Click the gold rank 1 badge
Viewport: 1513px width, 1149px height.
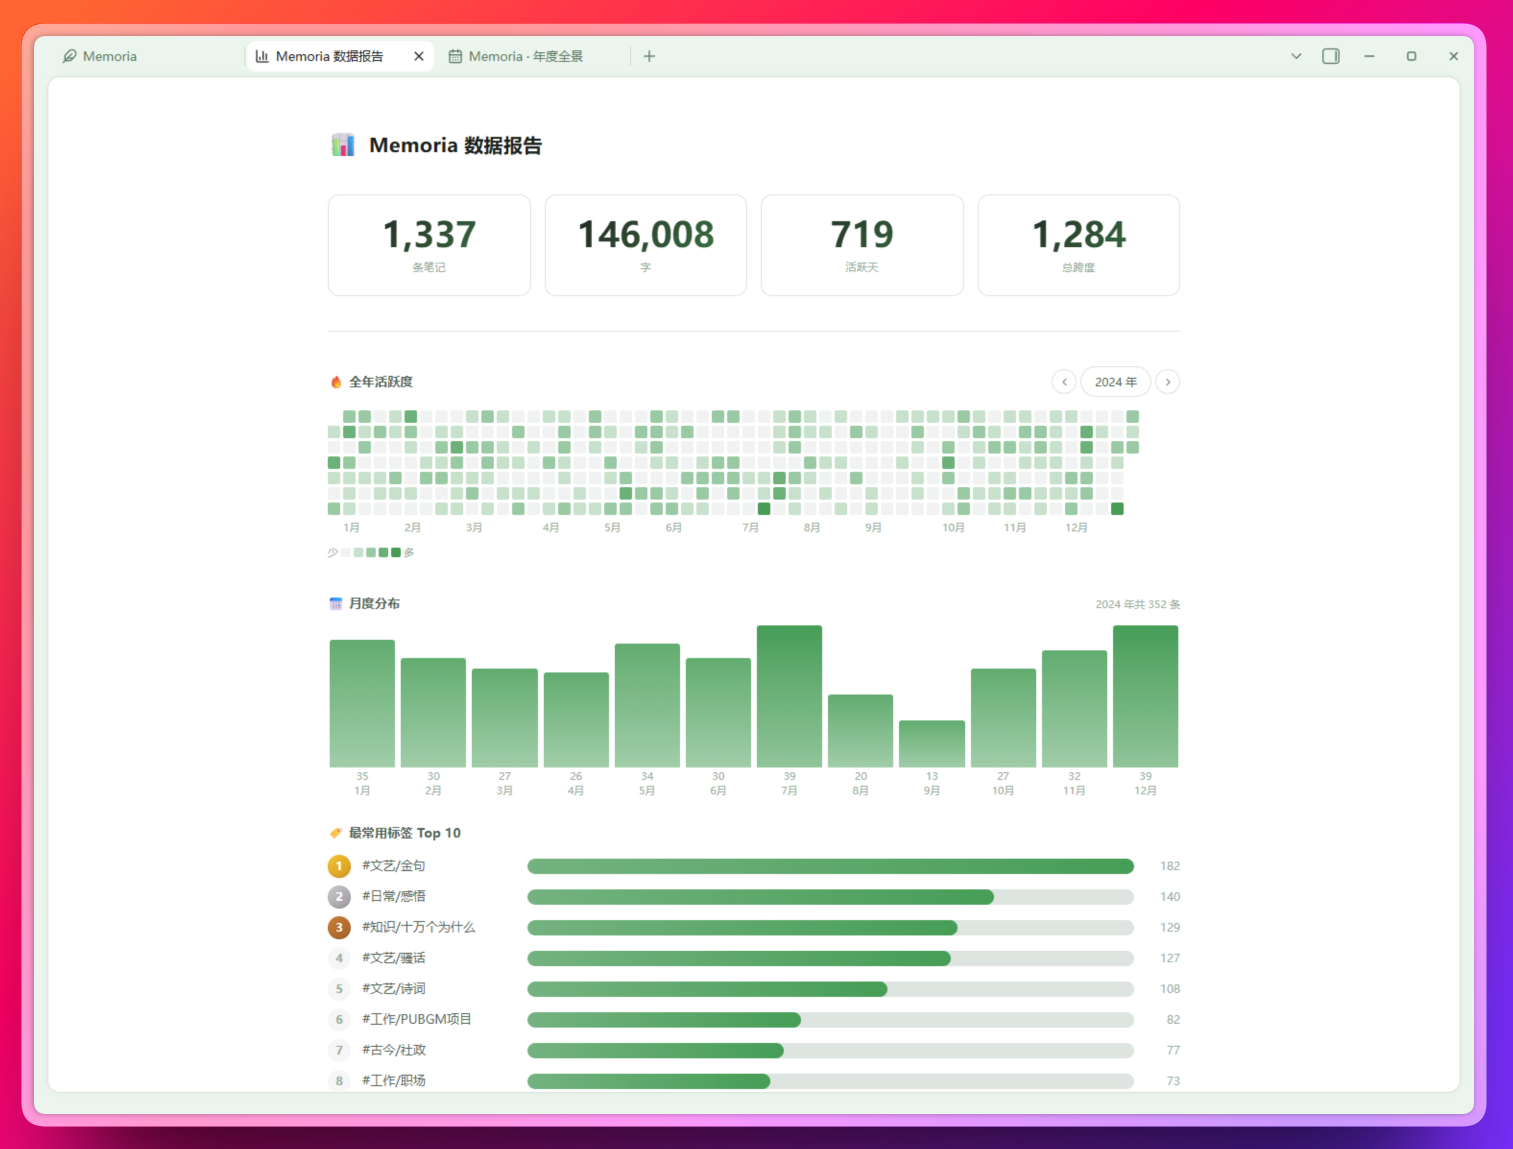point(339,866)
